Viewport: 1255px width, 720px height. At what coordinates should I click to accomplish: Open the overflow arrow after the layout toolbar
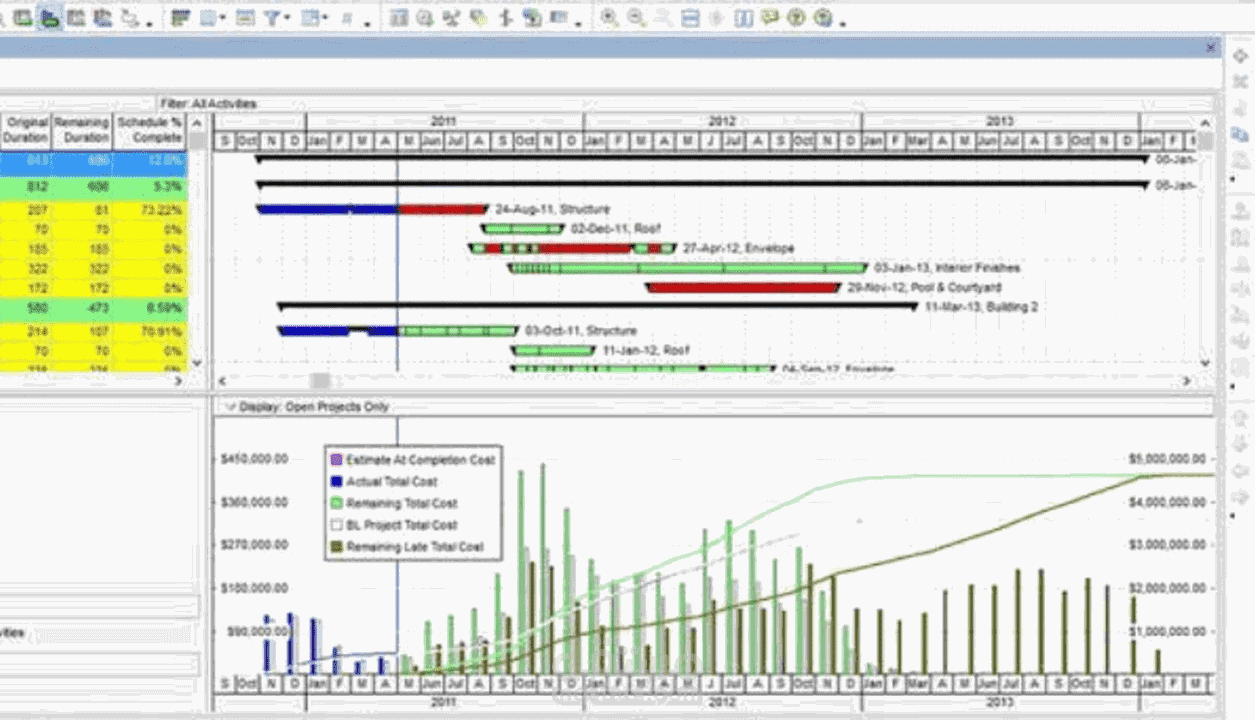tap(368, 23)
